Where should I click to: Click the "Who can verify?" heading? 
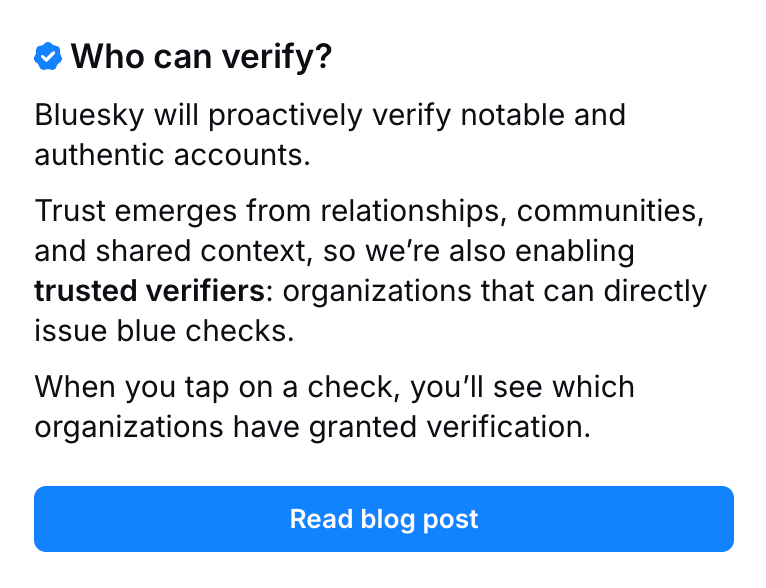point(200,57)
